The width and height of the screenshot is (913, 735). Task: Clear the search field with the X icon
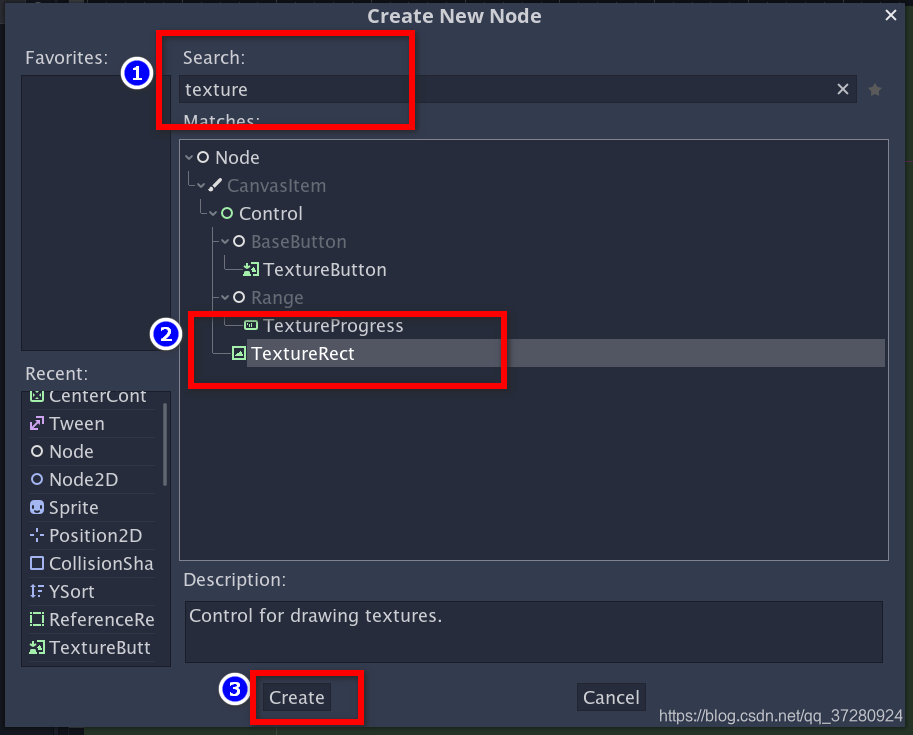(x=843, y=89)
